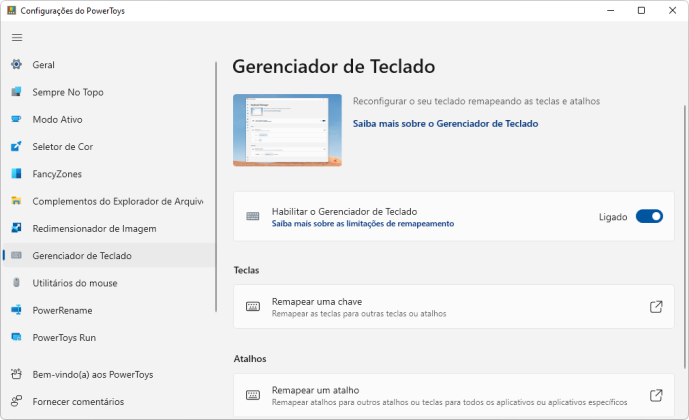The image size is (689, 420).
Task: Click the Bem-vindo(a) aos PowerToys icon
Action: tap(16, 374)
